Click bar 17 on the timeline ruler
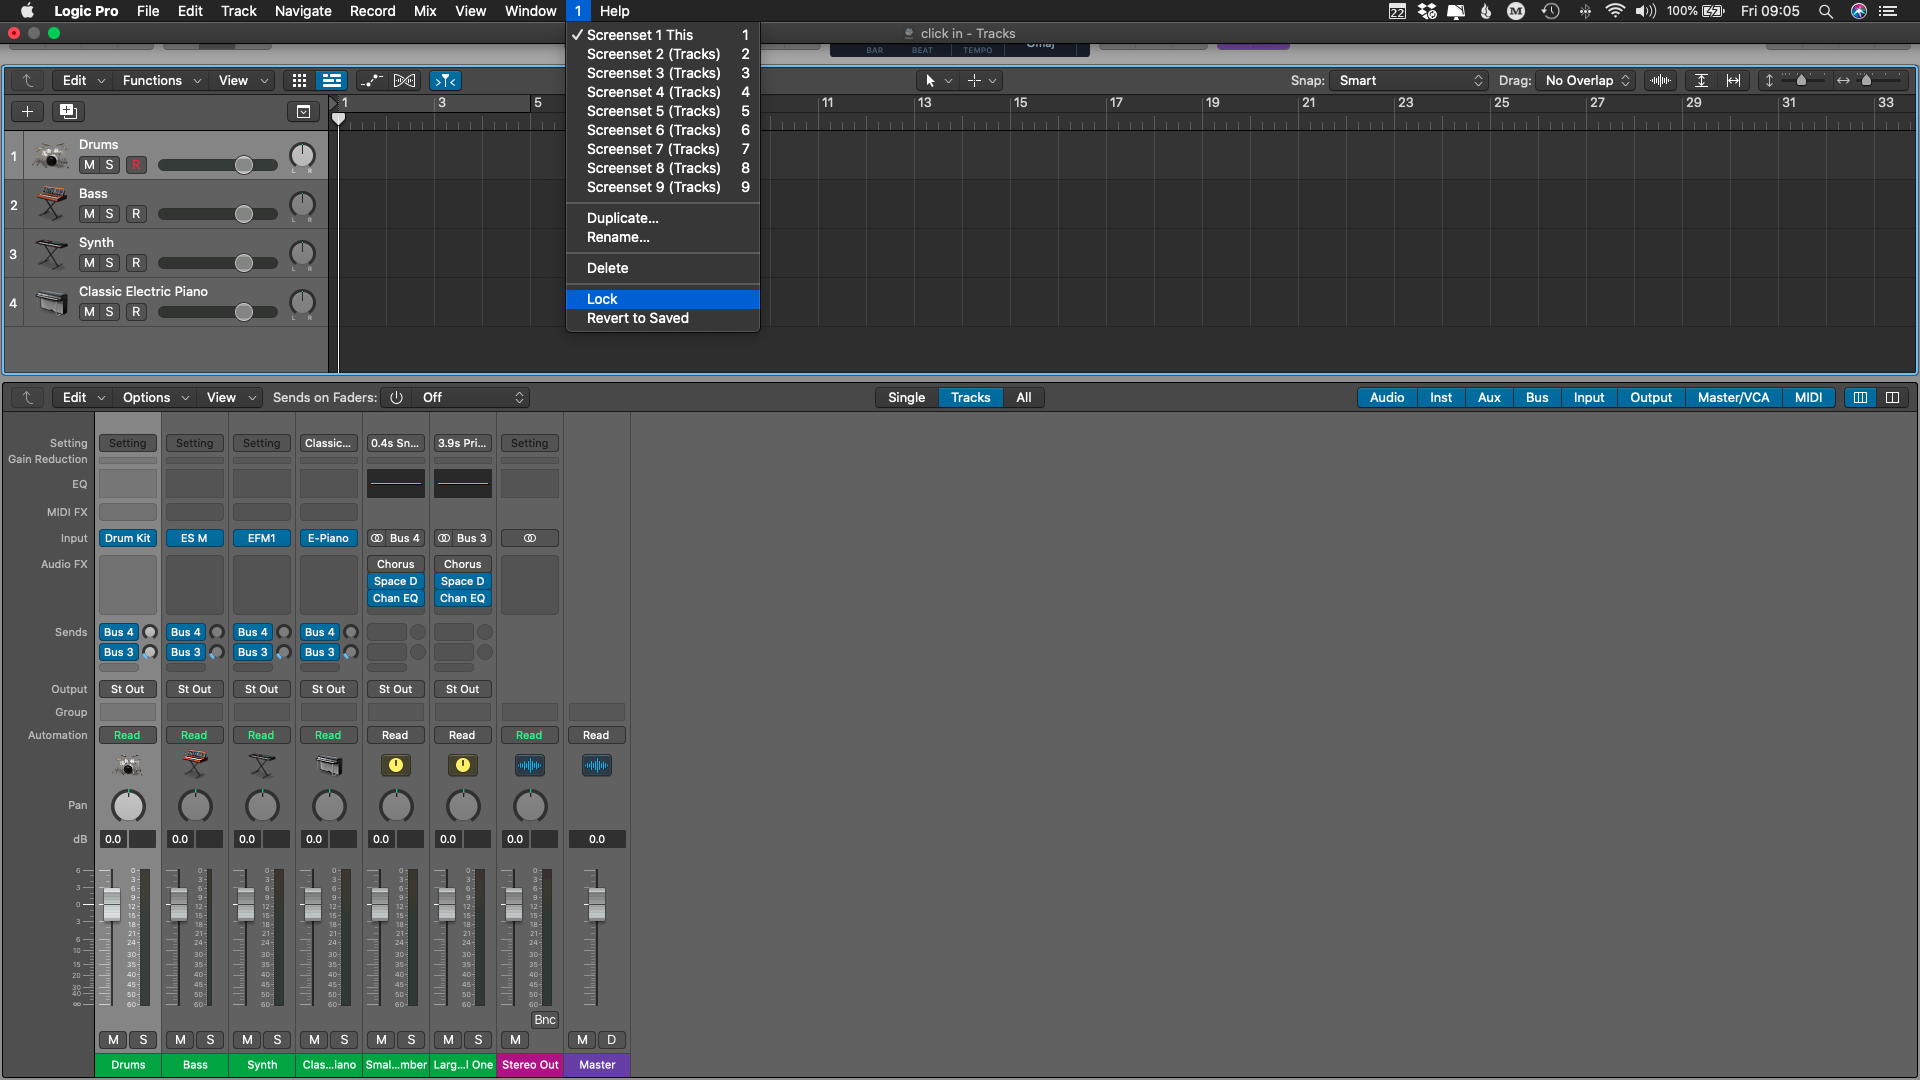This screenshot has height=1080, width=1920. [x=1116, y=103]
